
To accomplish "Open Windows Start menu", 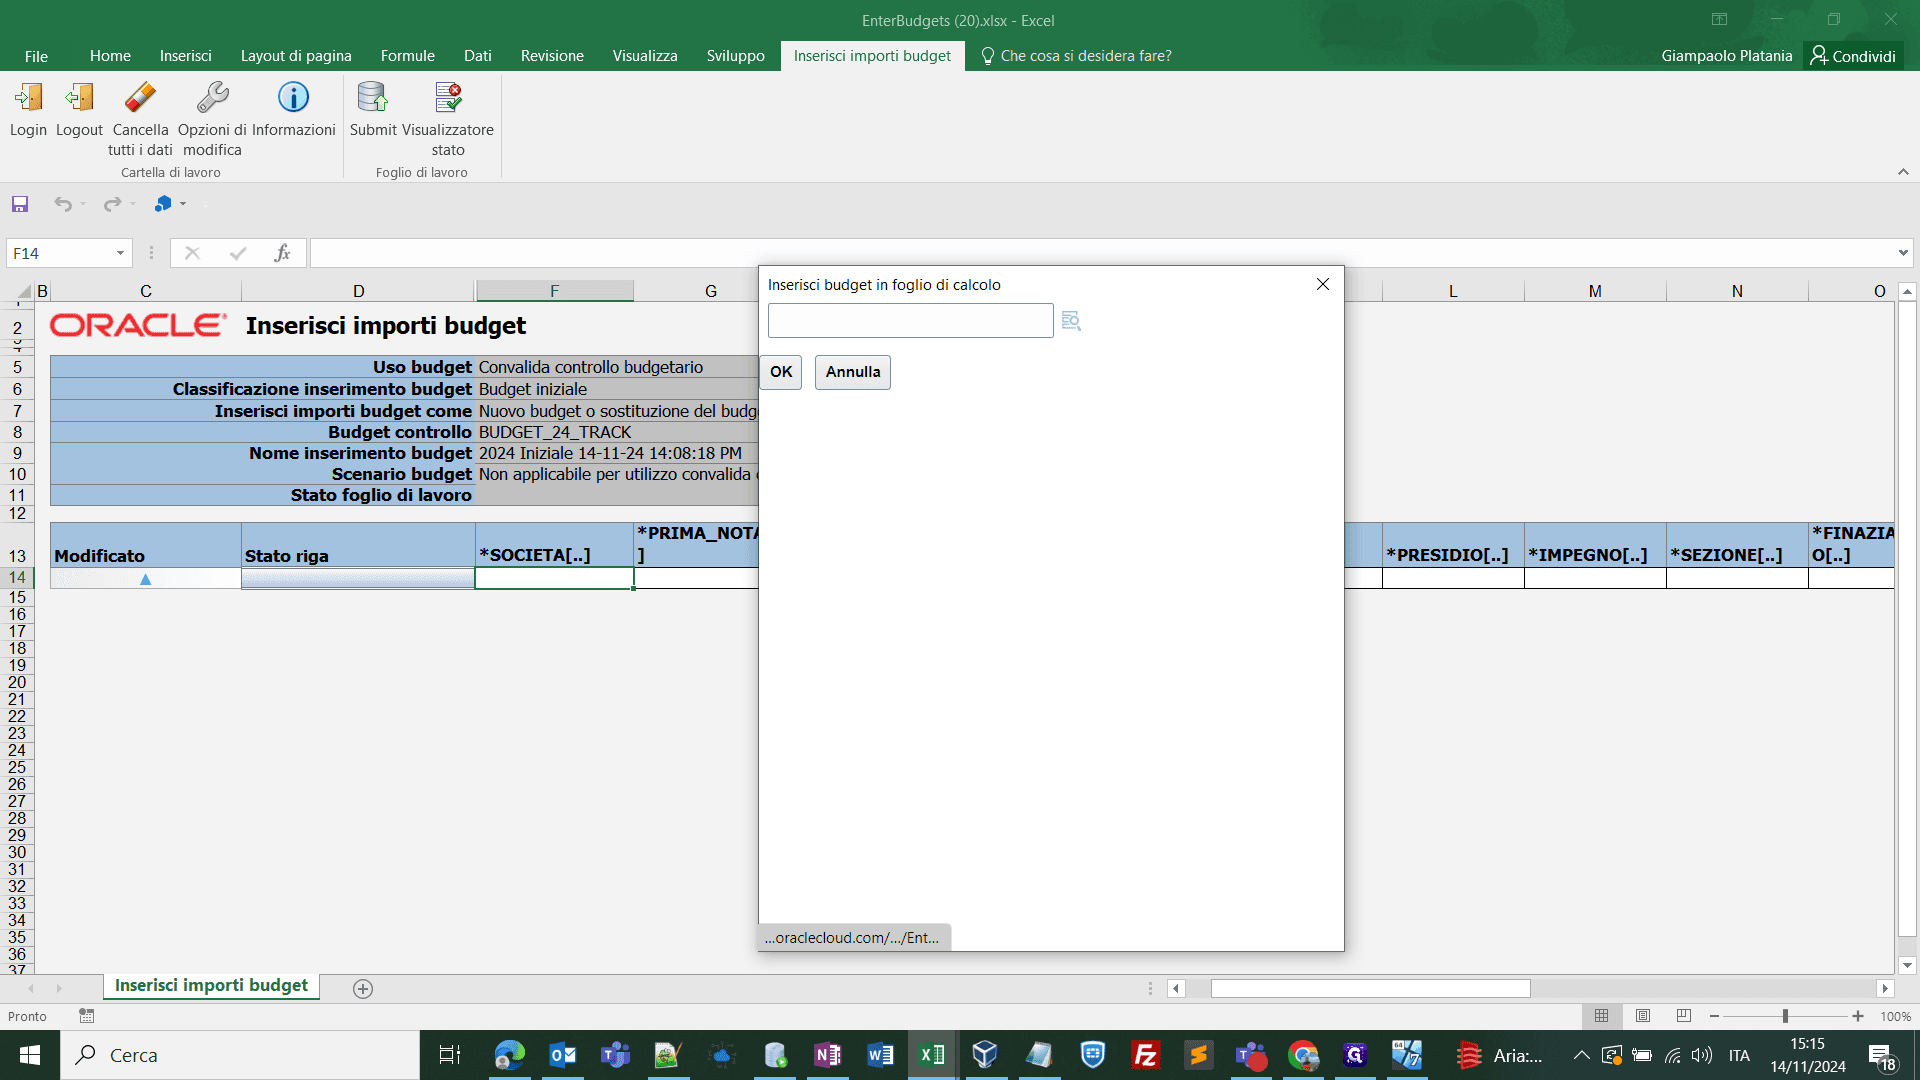I will pos(30,1055).
